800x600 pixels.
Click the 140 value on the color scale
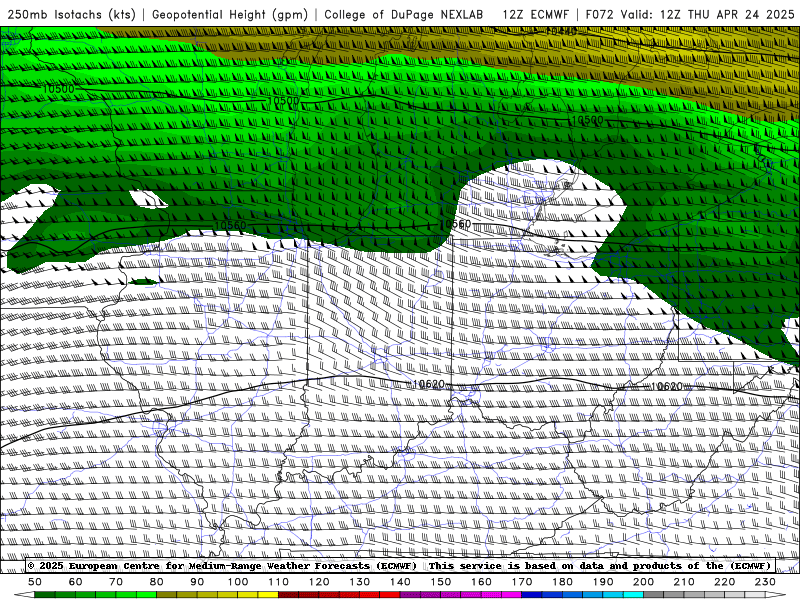pyautogui.click(x=400, y=582)
